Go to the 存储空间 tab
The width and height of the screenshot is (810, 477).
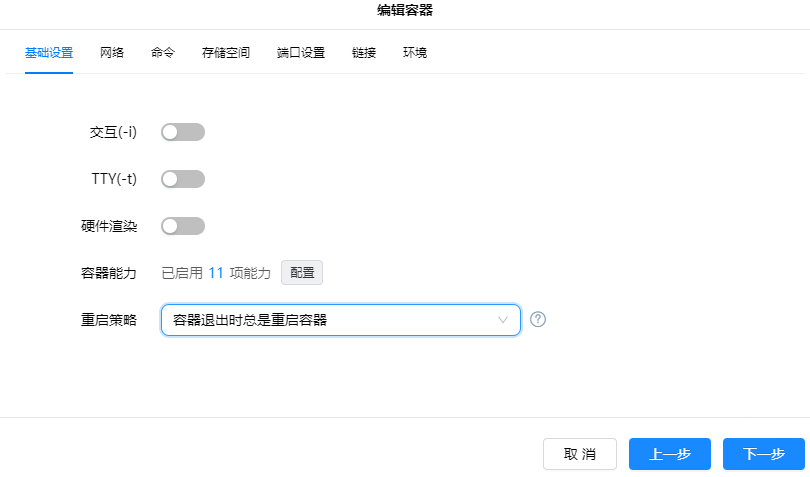click(x=225, y=53)
